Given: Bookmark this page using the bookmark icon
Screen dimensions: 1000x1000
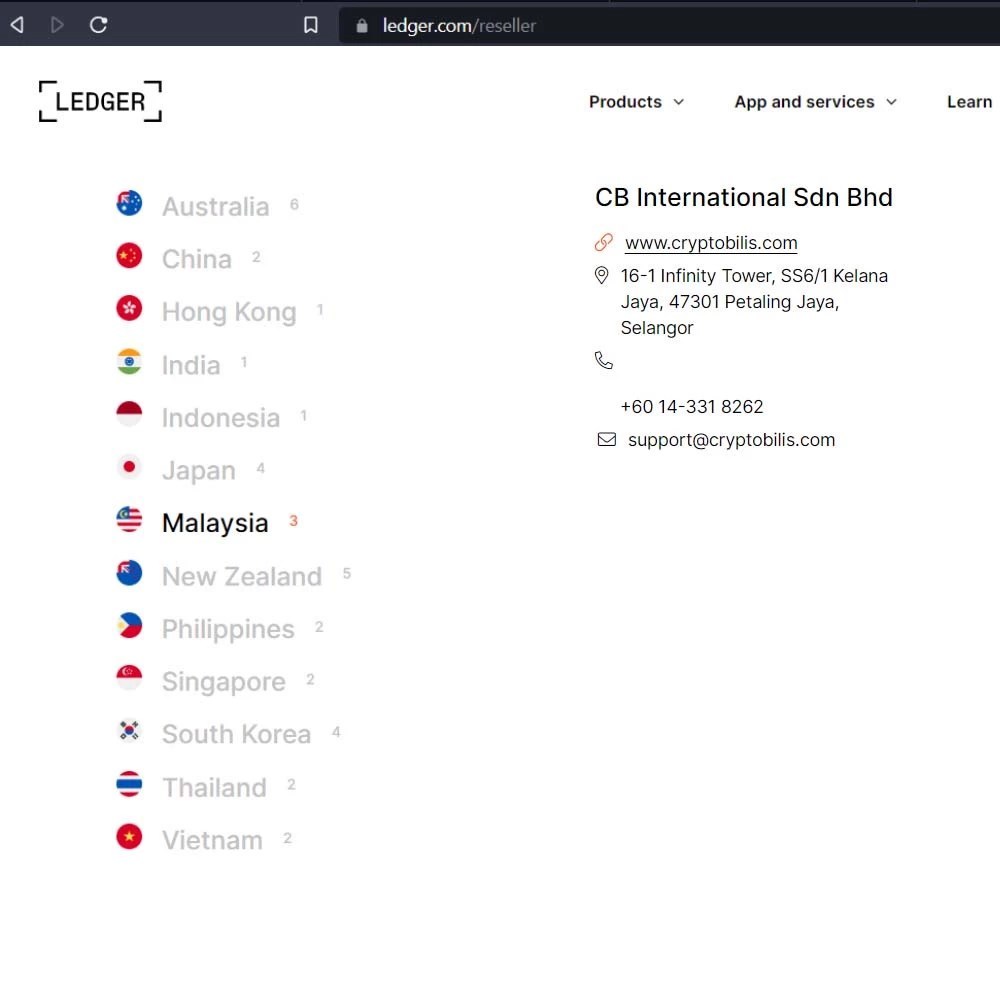Looking at the screenshot, I should pyautogui.click(x=311, y=25).
